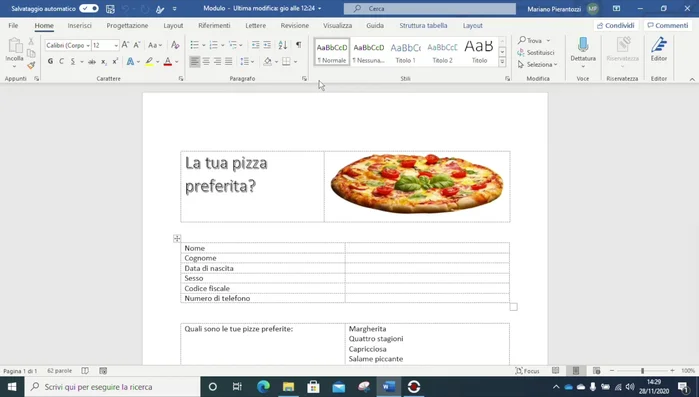Click the Commenti button

click(x=668, y=25)
